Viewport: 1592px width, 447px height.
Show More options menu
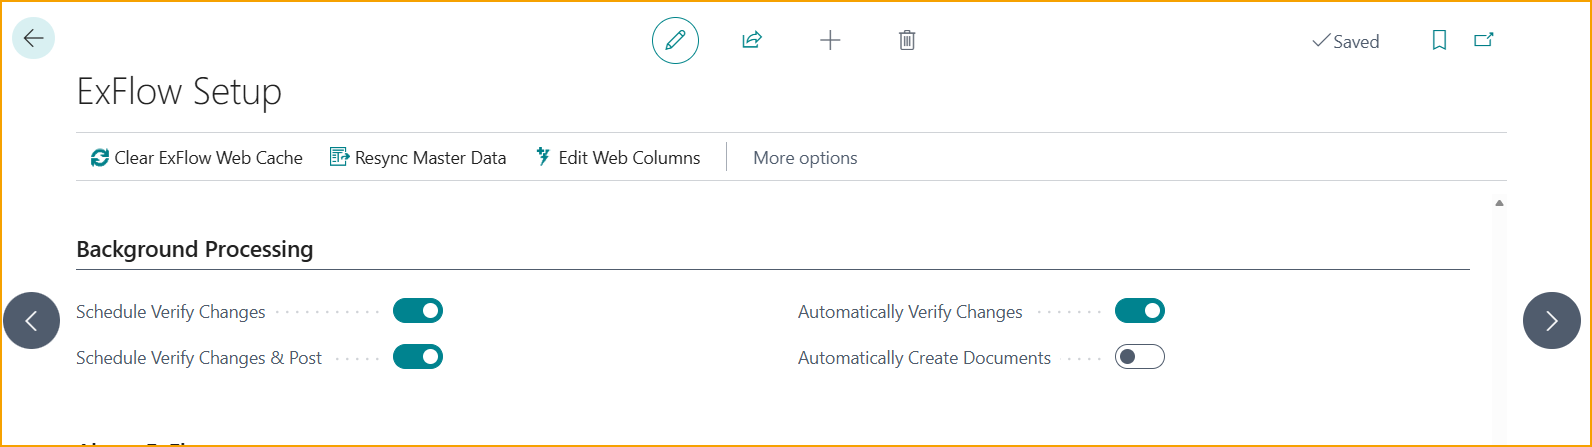click(x=805, y=157)
